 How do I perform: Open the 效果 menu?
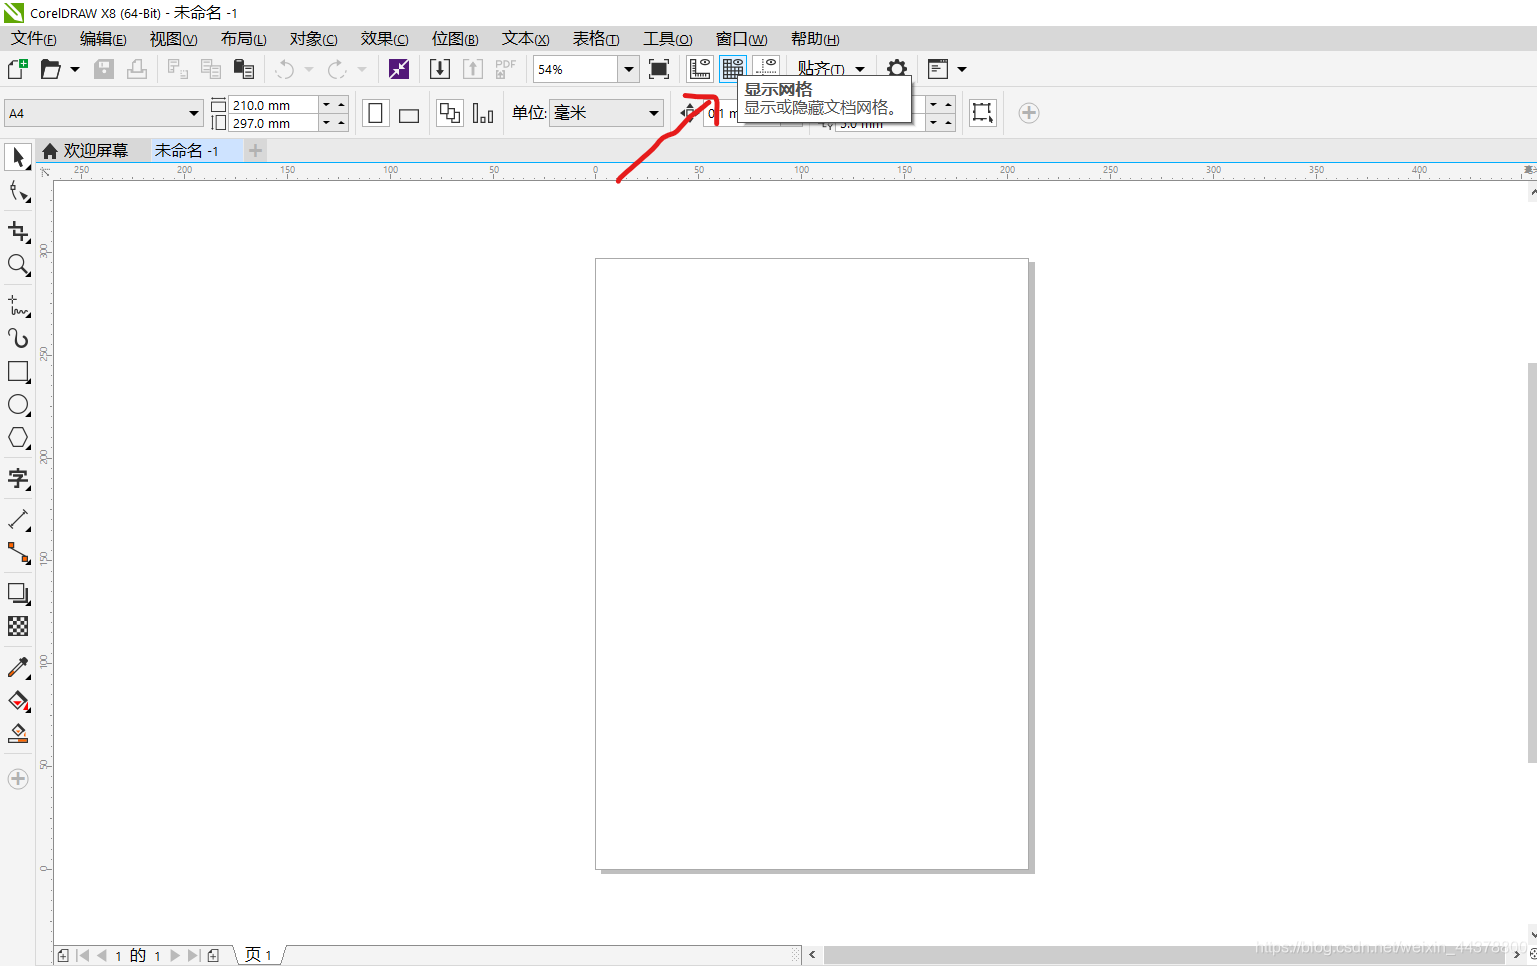click(x=384, y=39)
